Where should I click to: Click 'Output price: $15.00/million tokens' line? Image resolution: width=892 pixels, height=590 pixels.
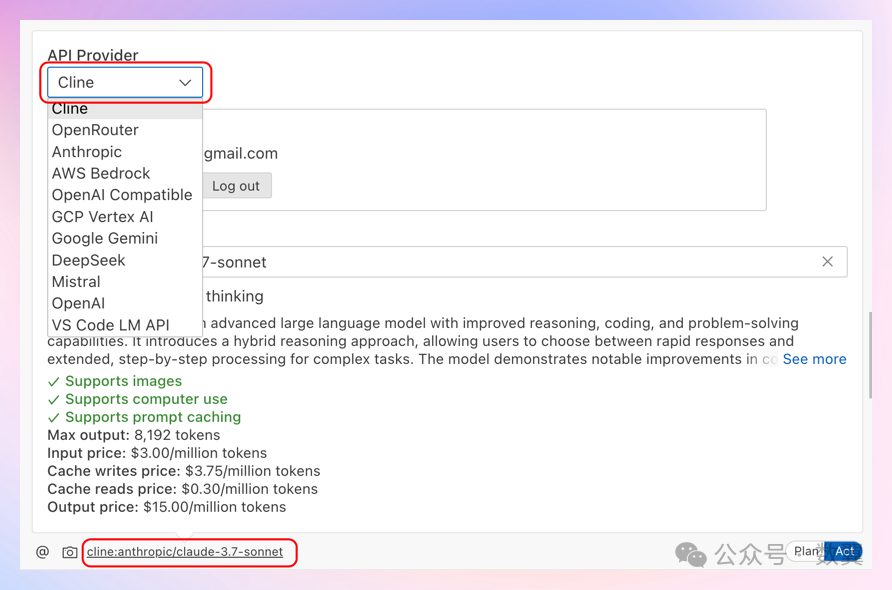coord(167,507)
